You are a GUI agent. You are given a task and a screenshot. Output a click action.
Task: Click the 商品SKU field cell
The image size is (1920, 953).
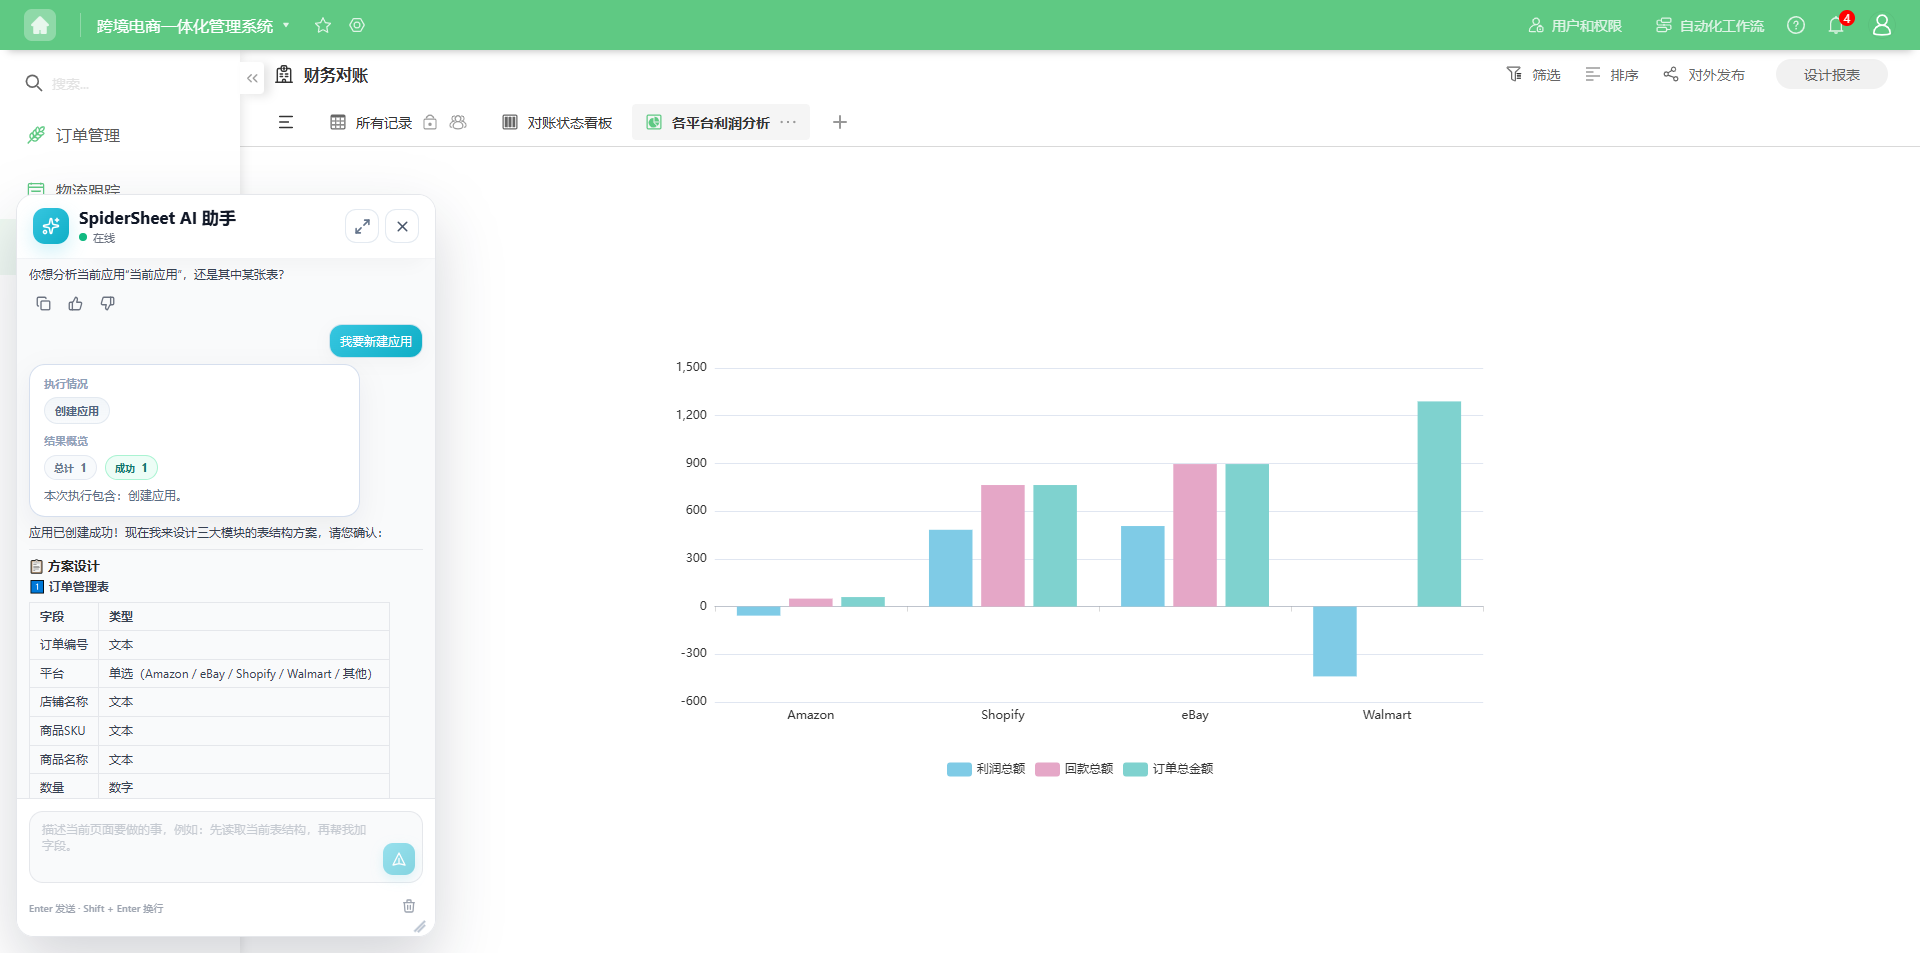tap(64, 731)
